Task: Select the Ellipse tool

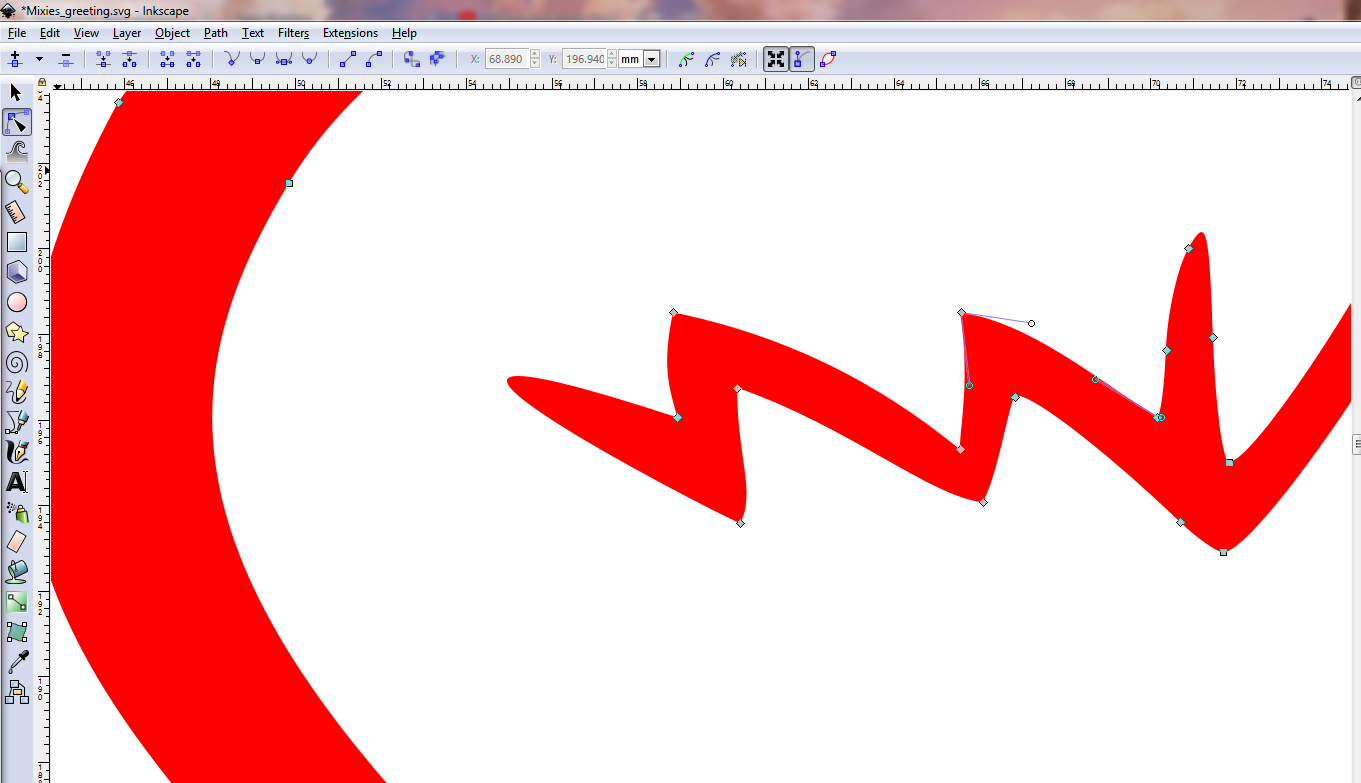Action: pos(16,301)
